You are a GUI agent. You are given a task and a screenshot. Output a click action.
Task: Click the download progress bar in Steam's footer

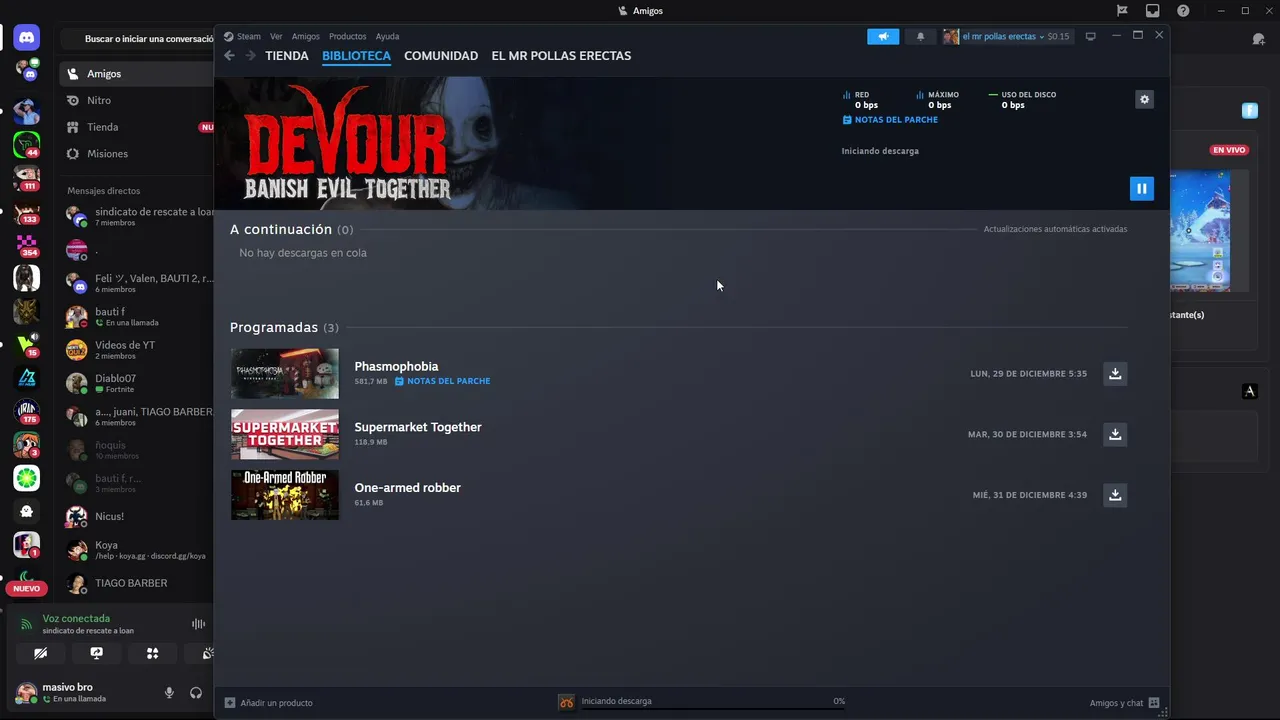click(713, 710)
